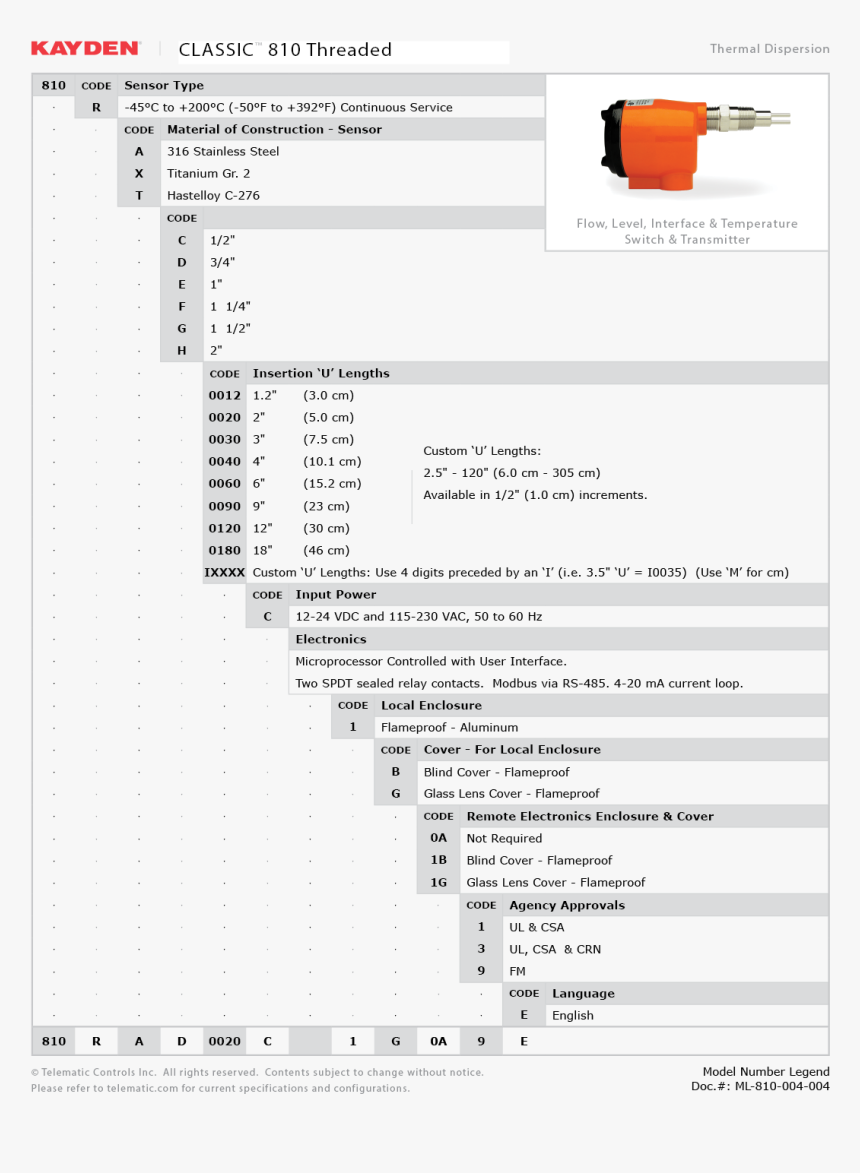The image size is (860, 1173).
Task: Click the 'Hastelloy C-276' material row
Action: pyautogui.click(x=213, y=196)
